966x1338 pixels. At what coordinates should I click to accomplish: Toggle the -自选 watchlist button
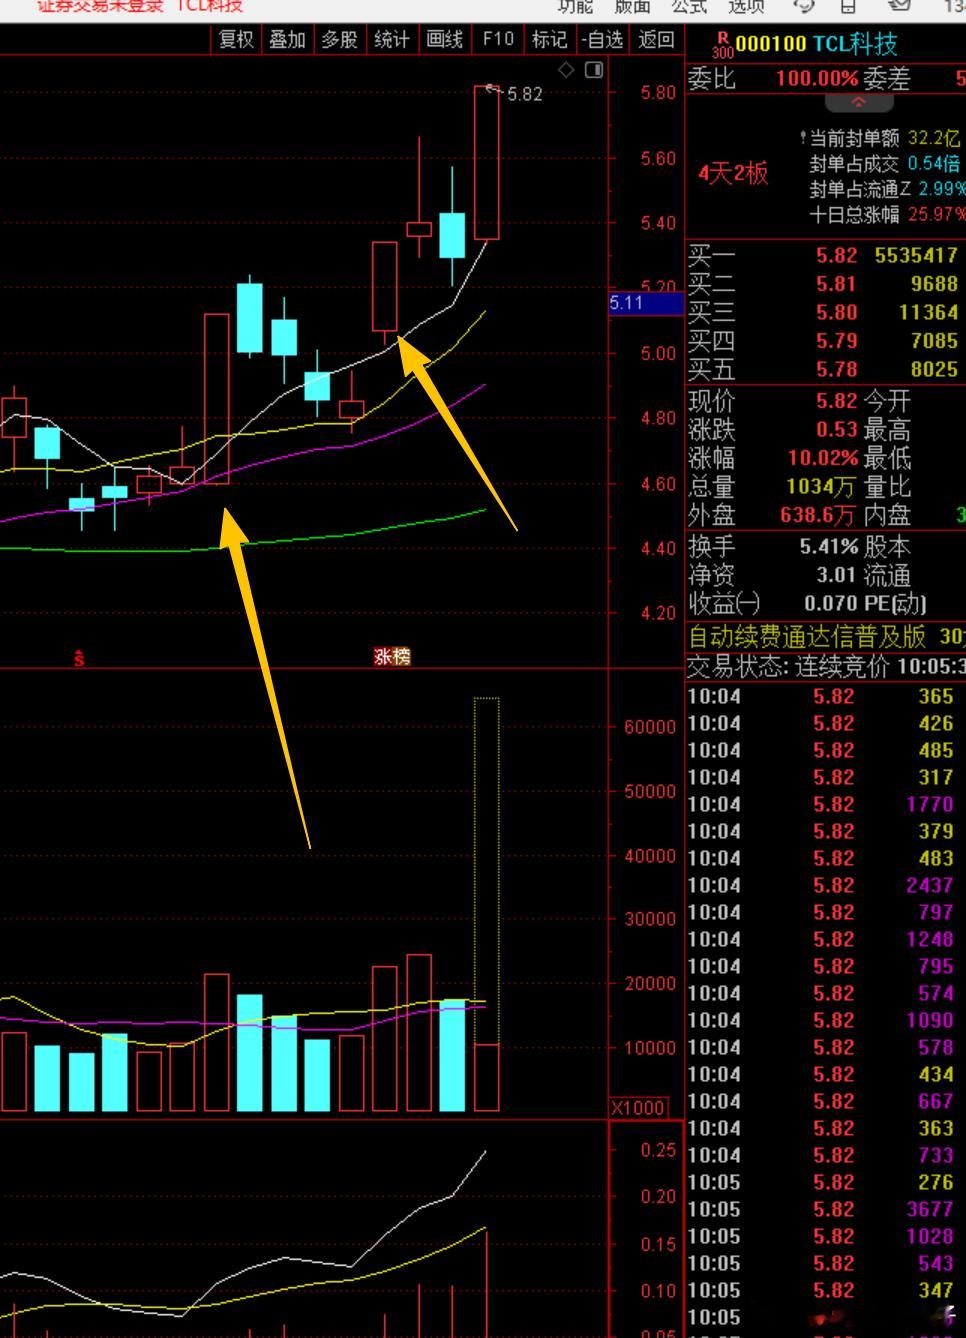(603, 39)
